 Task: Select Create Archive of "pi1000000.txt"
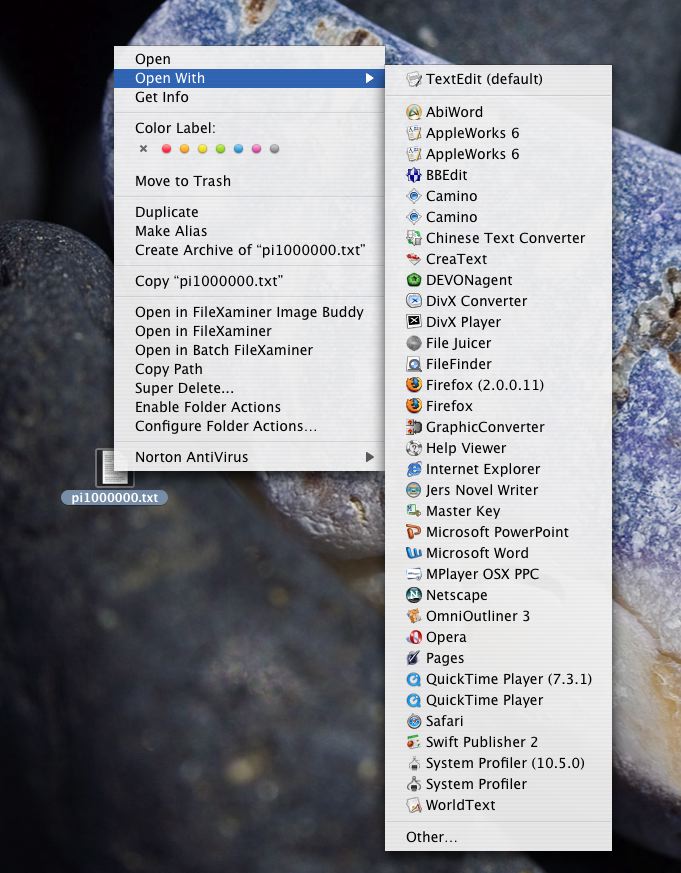point(249,250)
